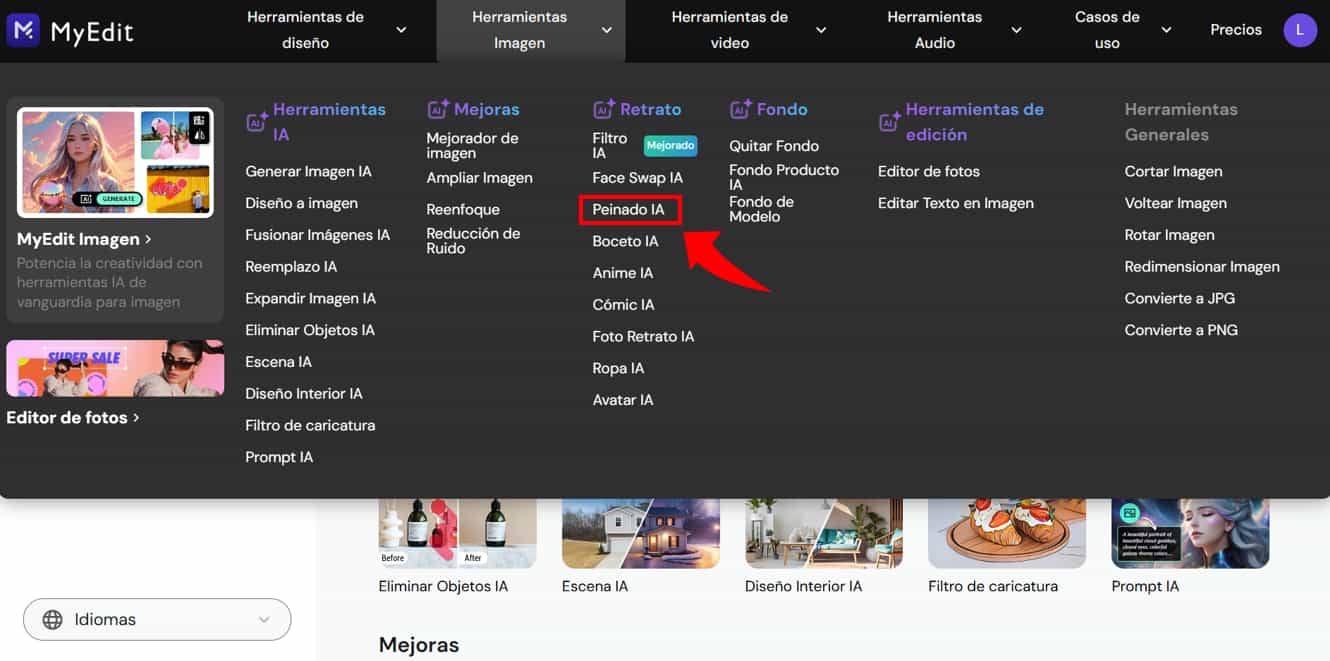
Task: Click the globe icon in Idiomas selector
Action: (53, 620)
